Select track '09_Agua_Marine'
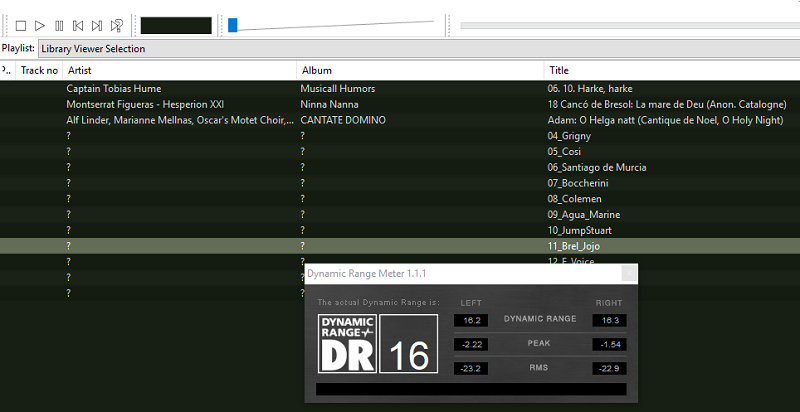The width and height of the screenshot is (800, 412). point(584,215)
